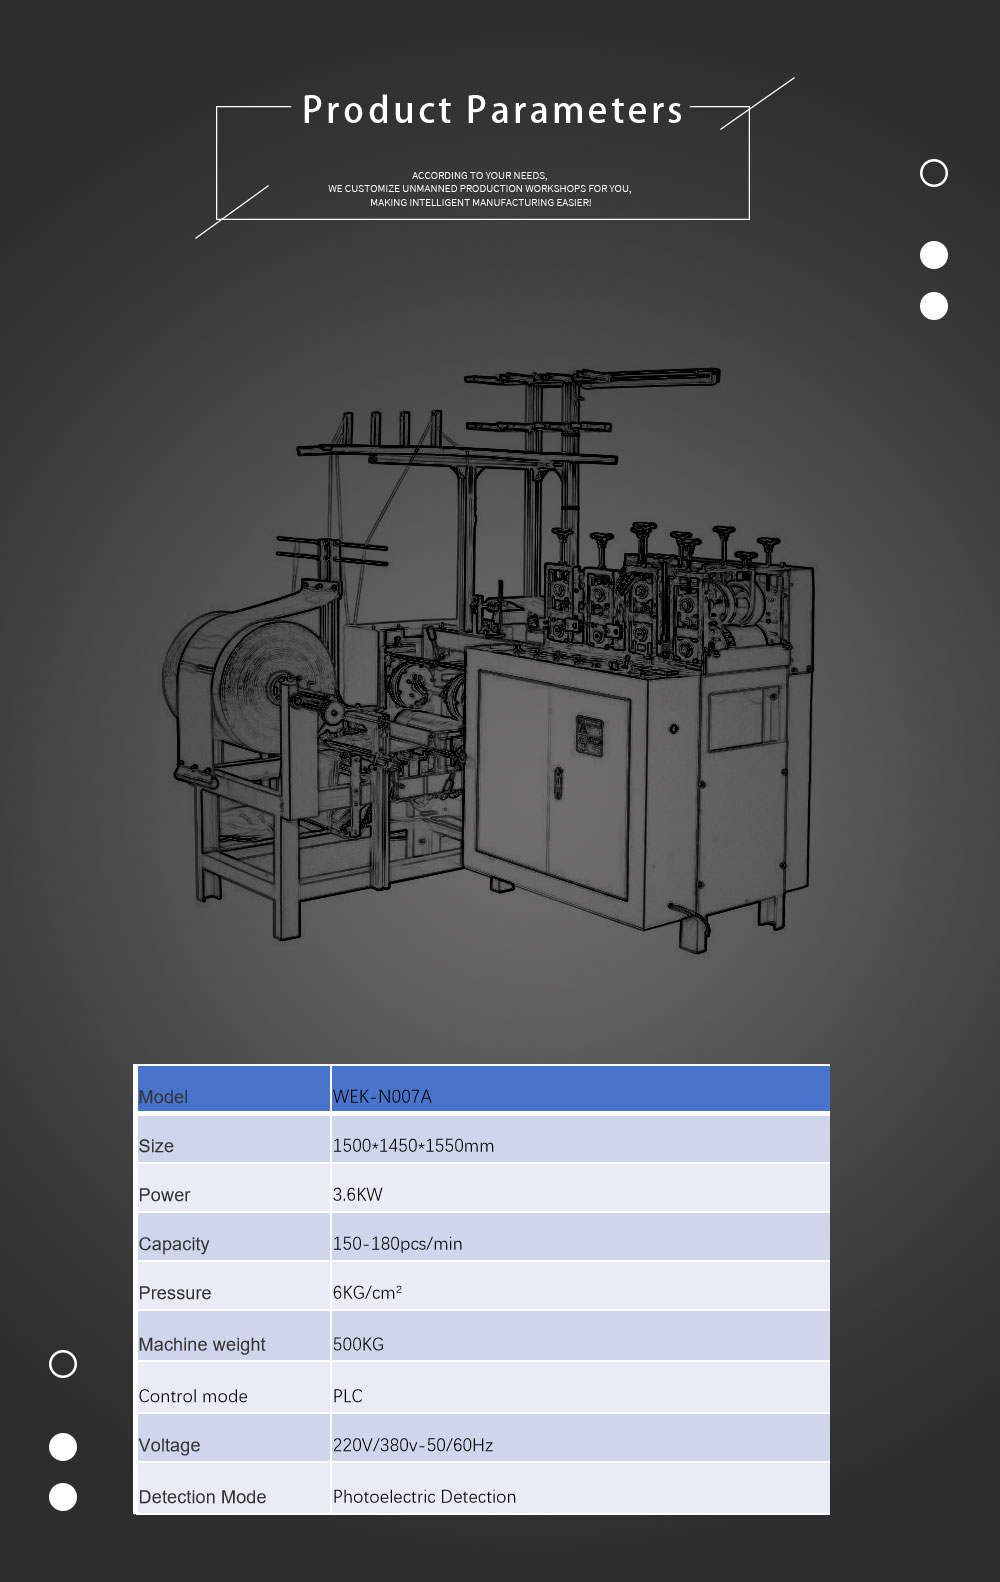This screenshot has height=1582, width=1000.
Task: Click the cabinet door handle on the machine
Action: pyautogui.click(x=558, y=782)
